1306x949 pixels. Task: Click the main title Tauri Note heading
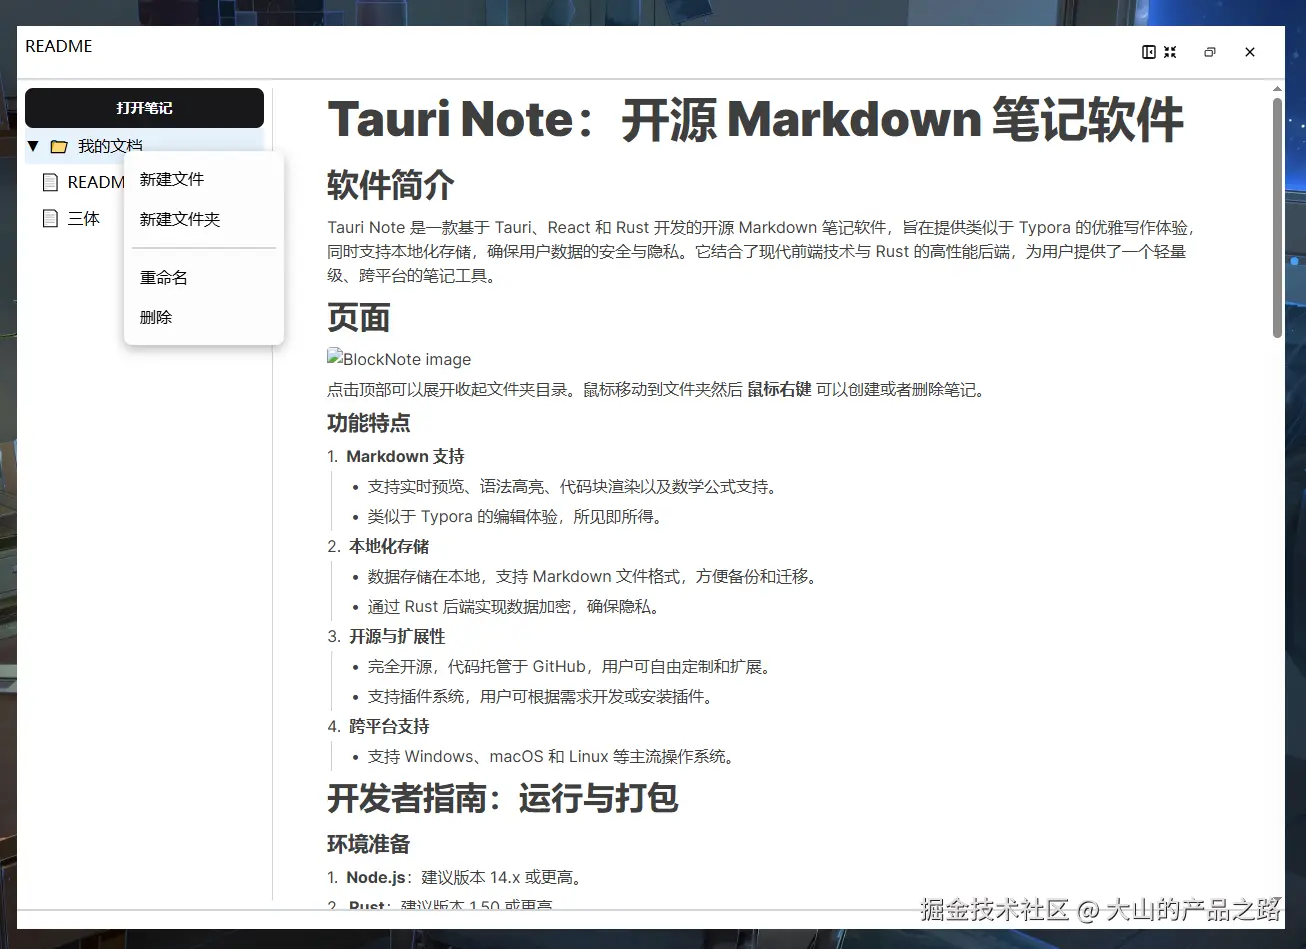755,120
